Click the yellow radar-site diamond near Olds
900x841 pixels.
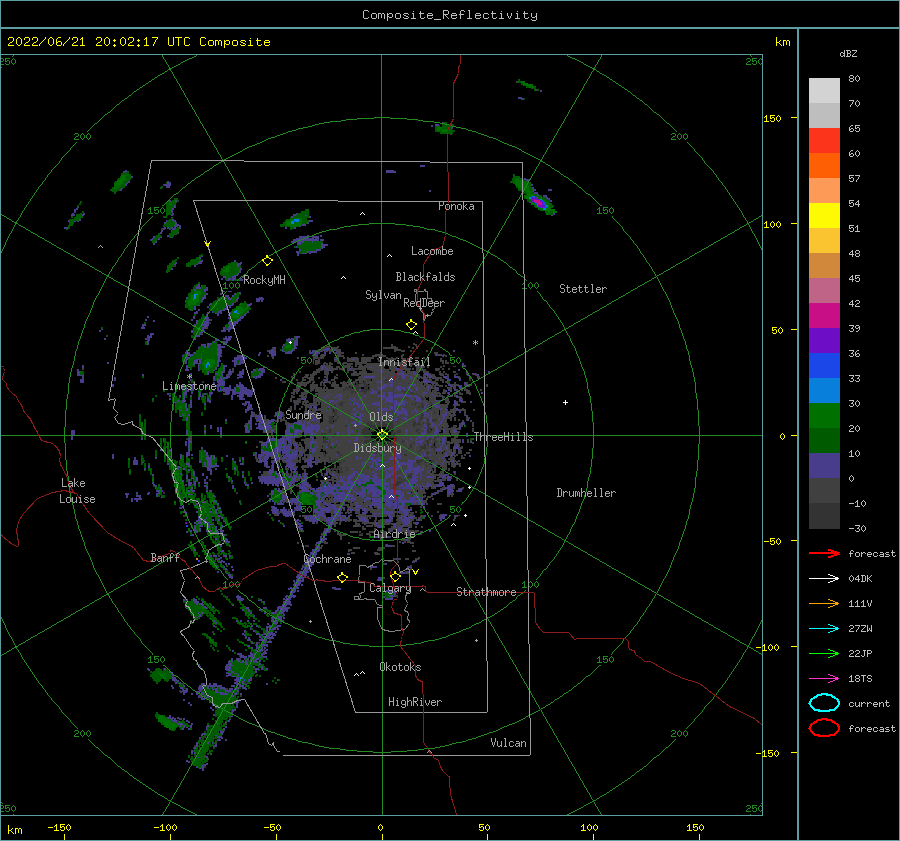click(x=382, y=435)
